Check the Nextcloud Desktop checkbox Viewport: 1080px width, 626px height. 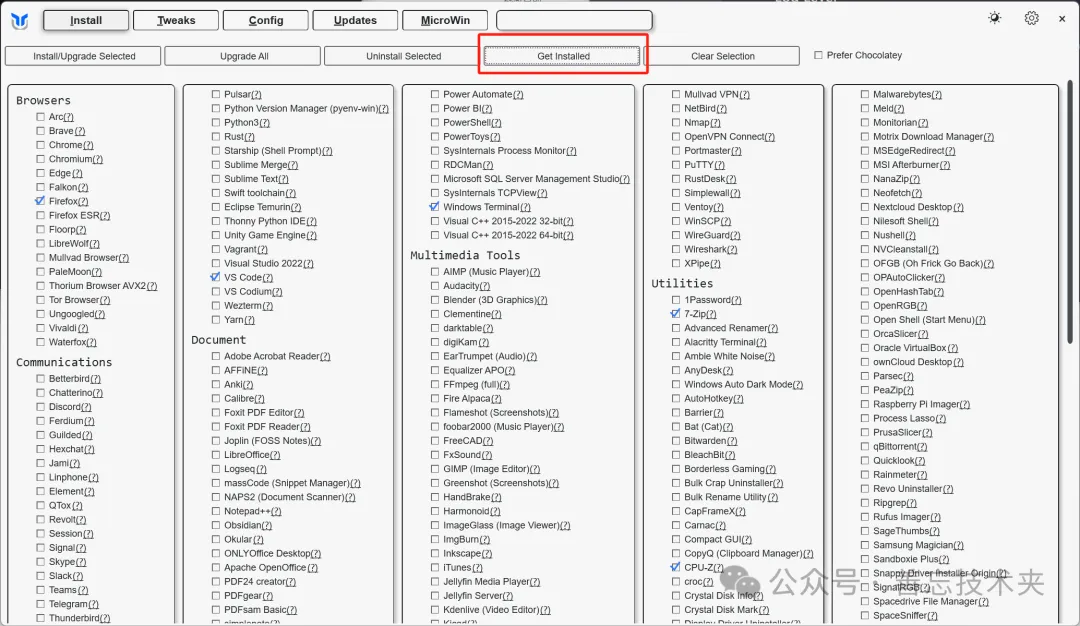[864, 207]
